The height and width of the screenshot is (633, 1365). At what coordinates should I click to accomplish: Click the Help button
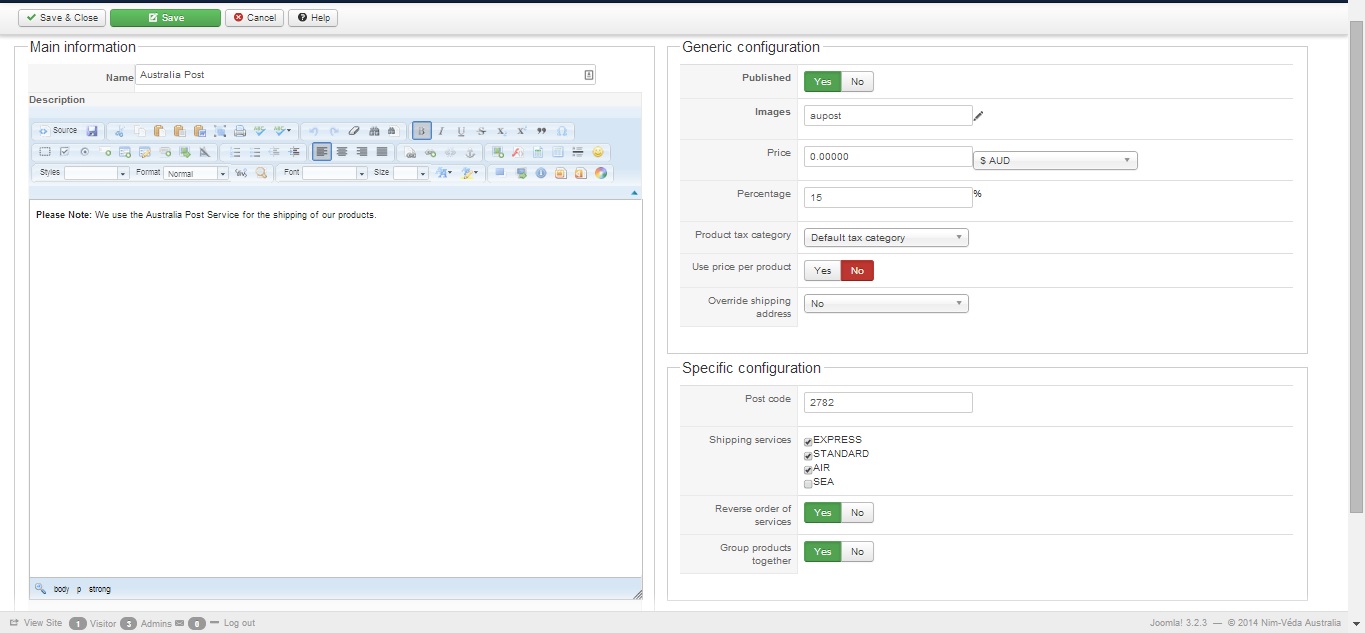(313, 18)
